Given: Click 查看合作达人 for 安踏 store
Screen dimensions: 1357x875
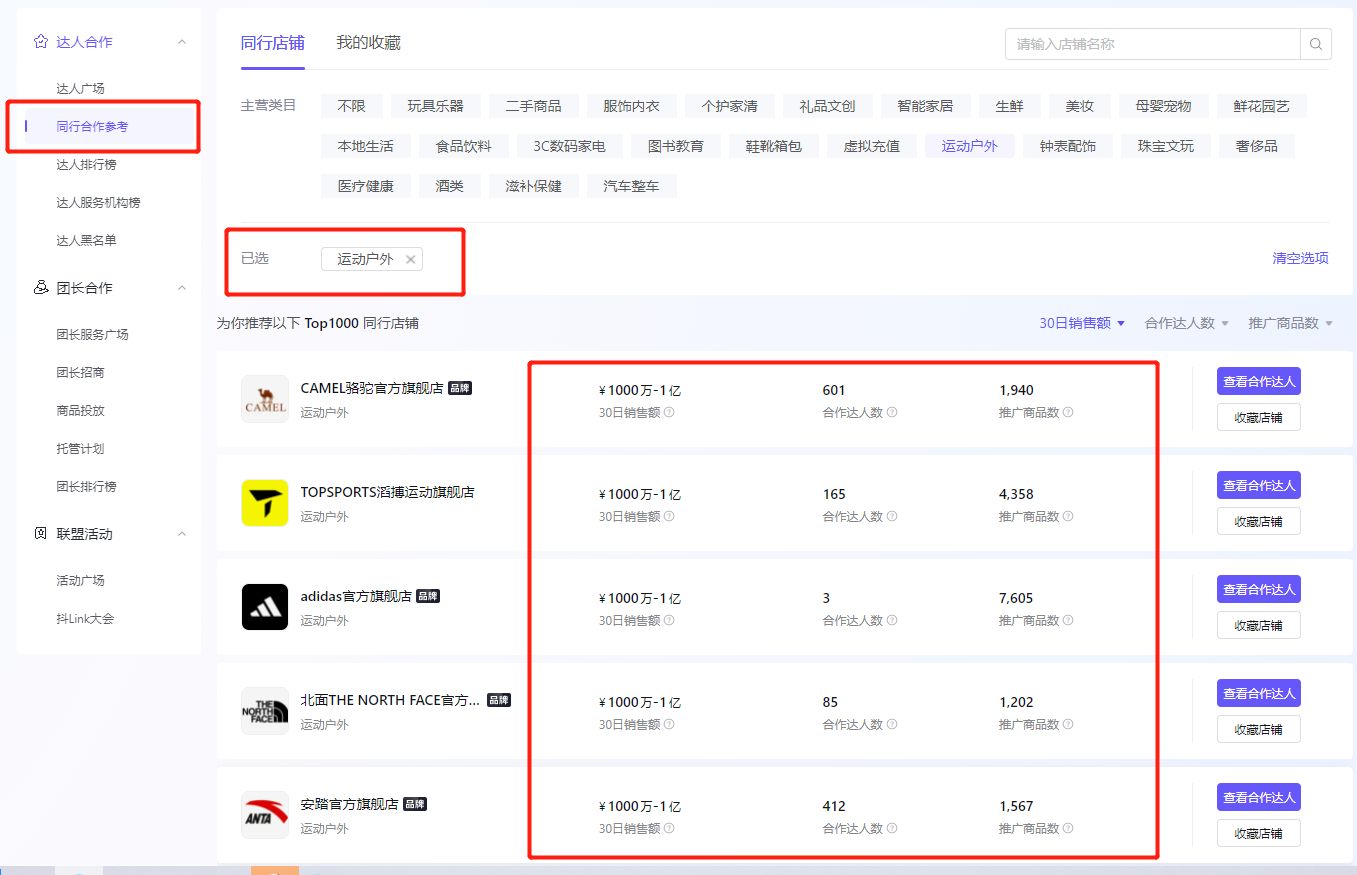Looking at the screenshot, I should pyautogui.click(x=1259, y=797).
